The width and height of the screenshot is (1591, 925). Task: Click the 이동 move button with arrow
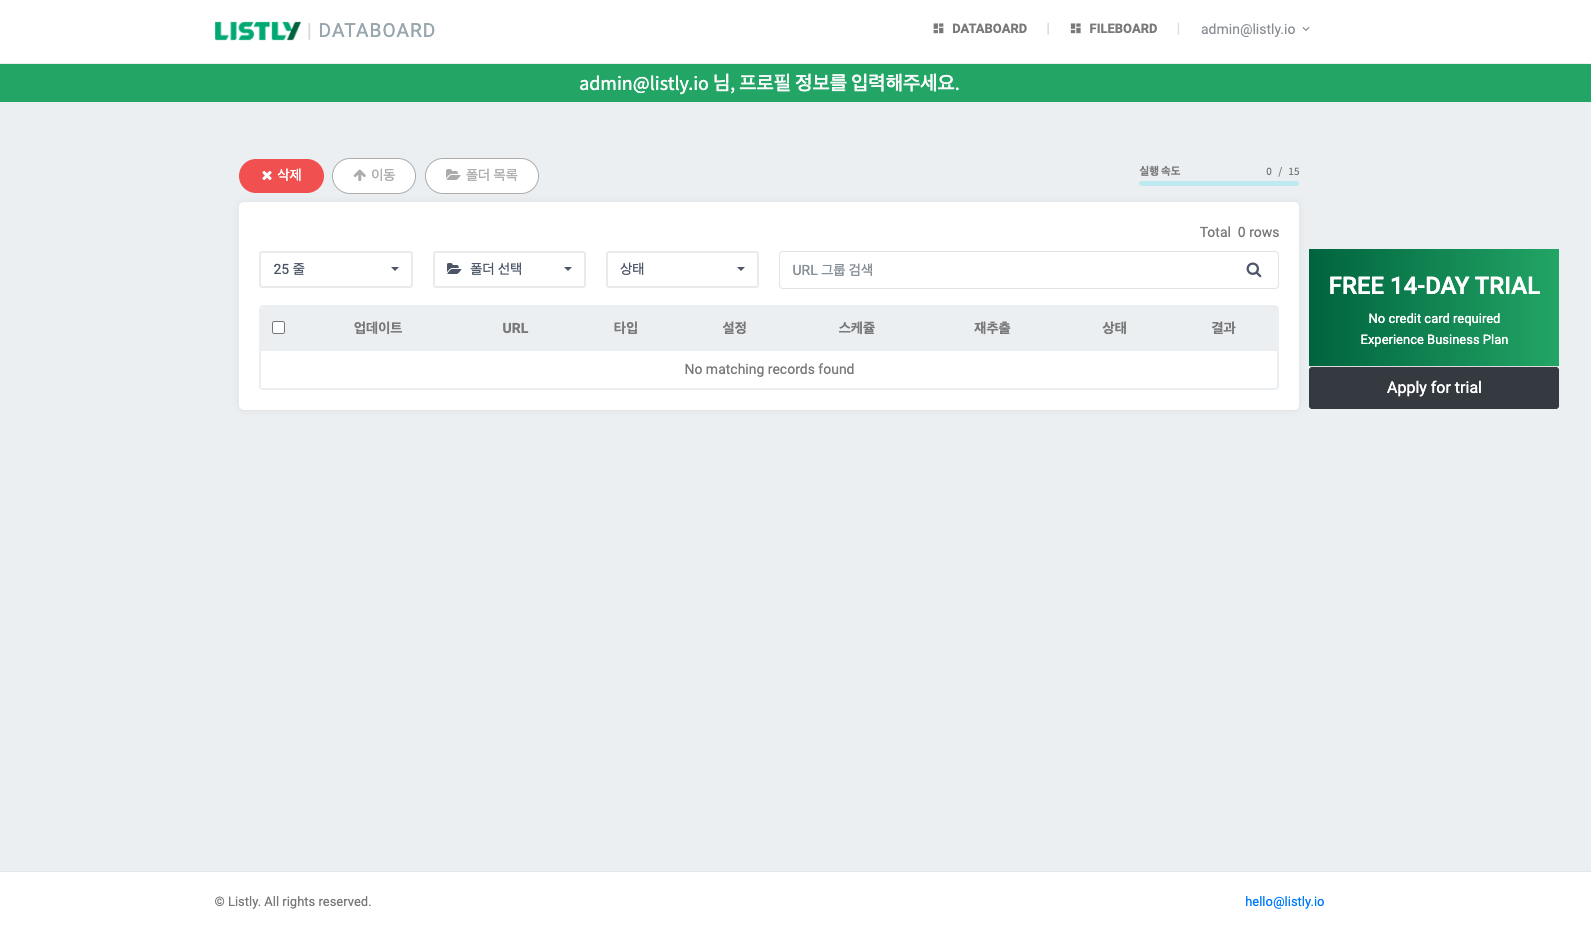[x=374, y=176]
